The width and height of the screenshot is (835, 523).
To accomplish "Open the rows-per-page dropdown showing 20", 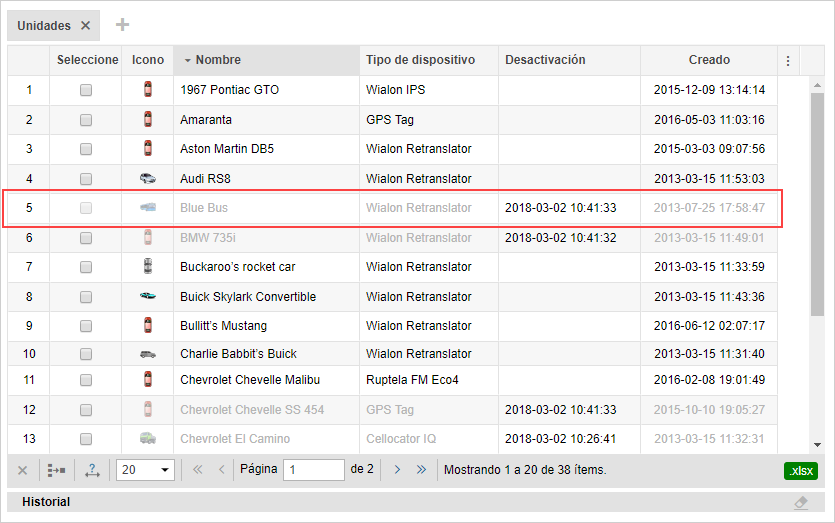I will [x=146, y=469].
